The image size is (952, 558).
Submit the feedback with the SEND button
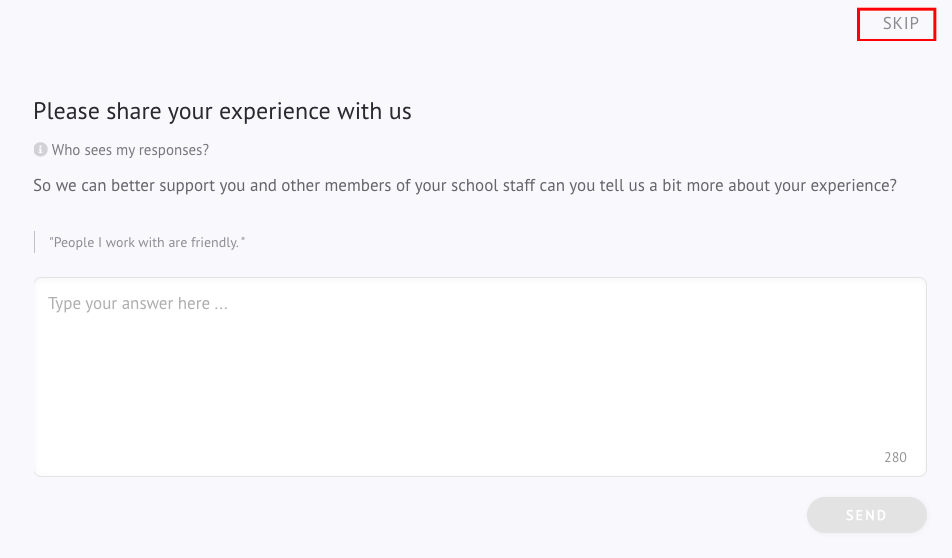(866, 515)
